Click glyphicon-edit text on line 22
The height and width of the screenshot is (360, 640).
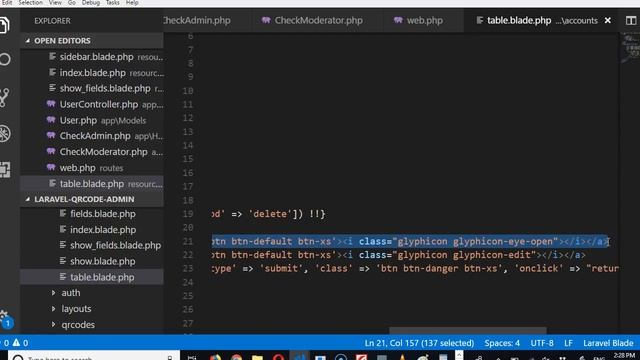tap(492, 255)
